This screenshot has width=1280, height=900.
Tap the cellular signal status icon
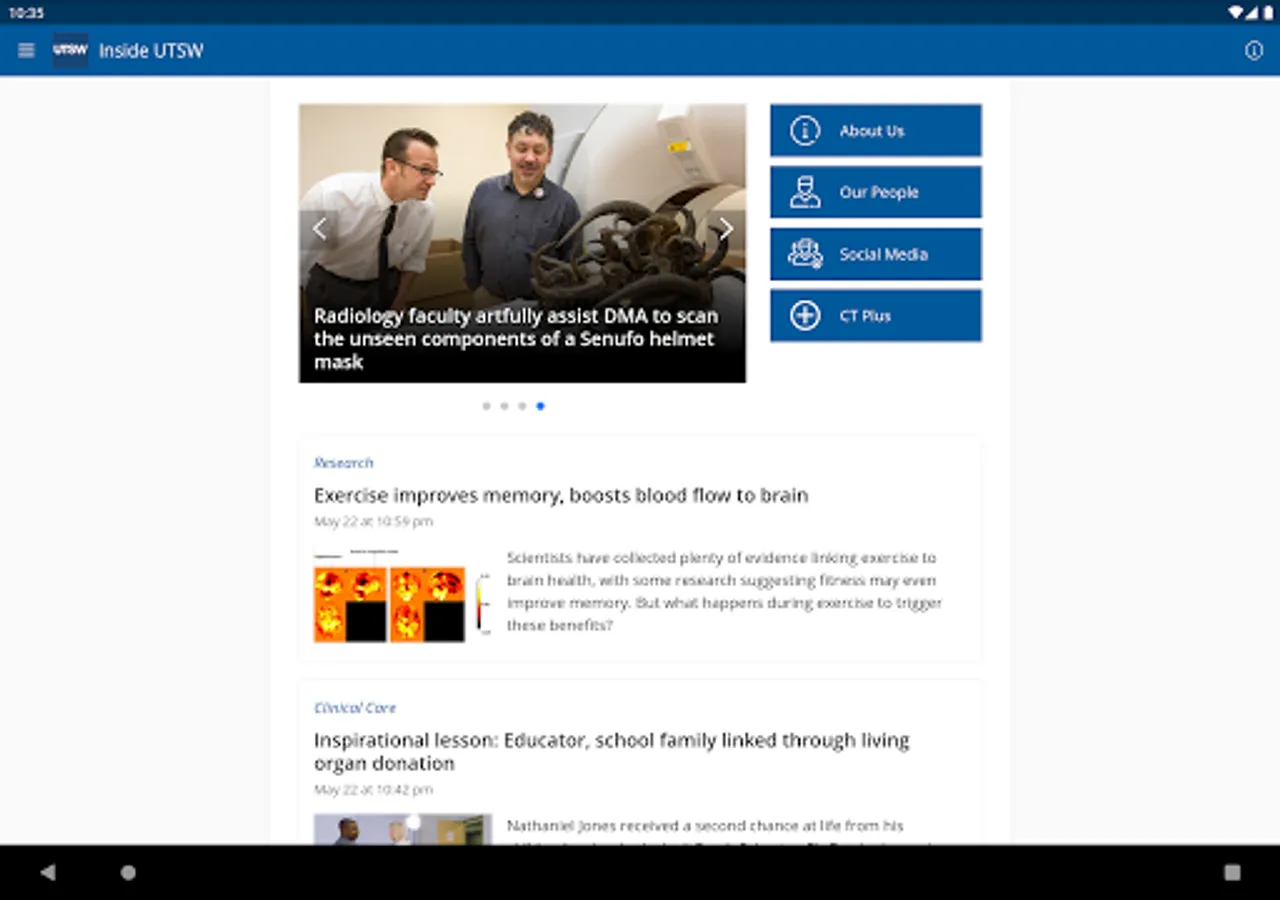coord(1252,13)
